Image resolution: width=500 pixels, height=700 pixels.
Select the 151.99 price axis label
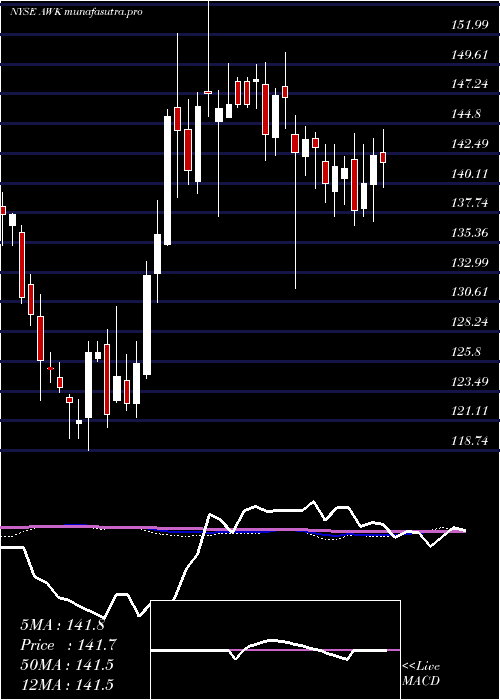click(469, 25)
